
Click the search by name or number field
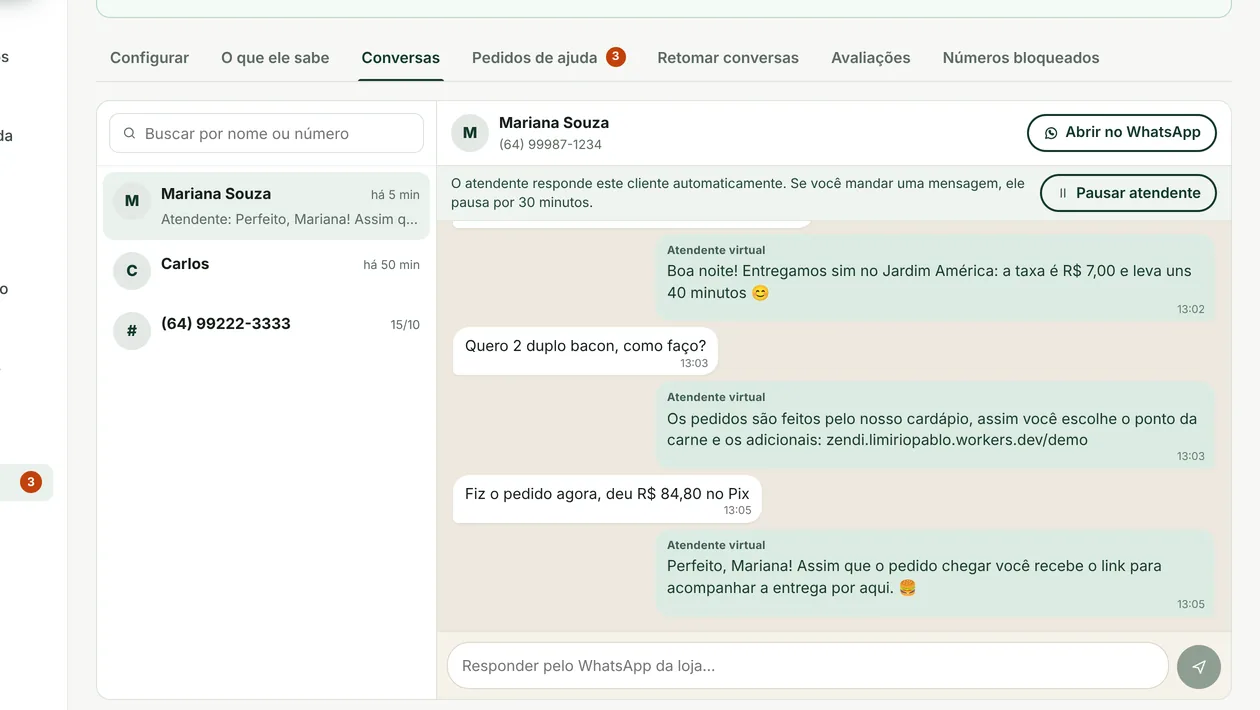tap(266, 133)
